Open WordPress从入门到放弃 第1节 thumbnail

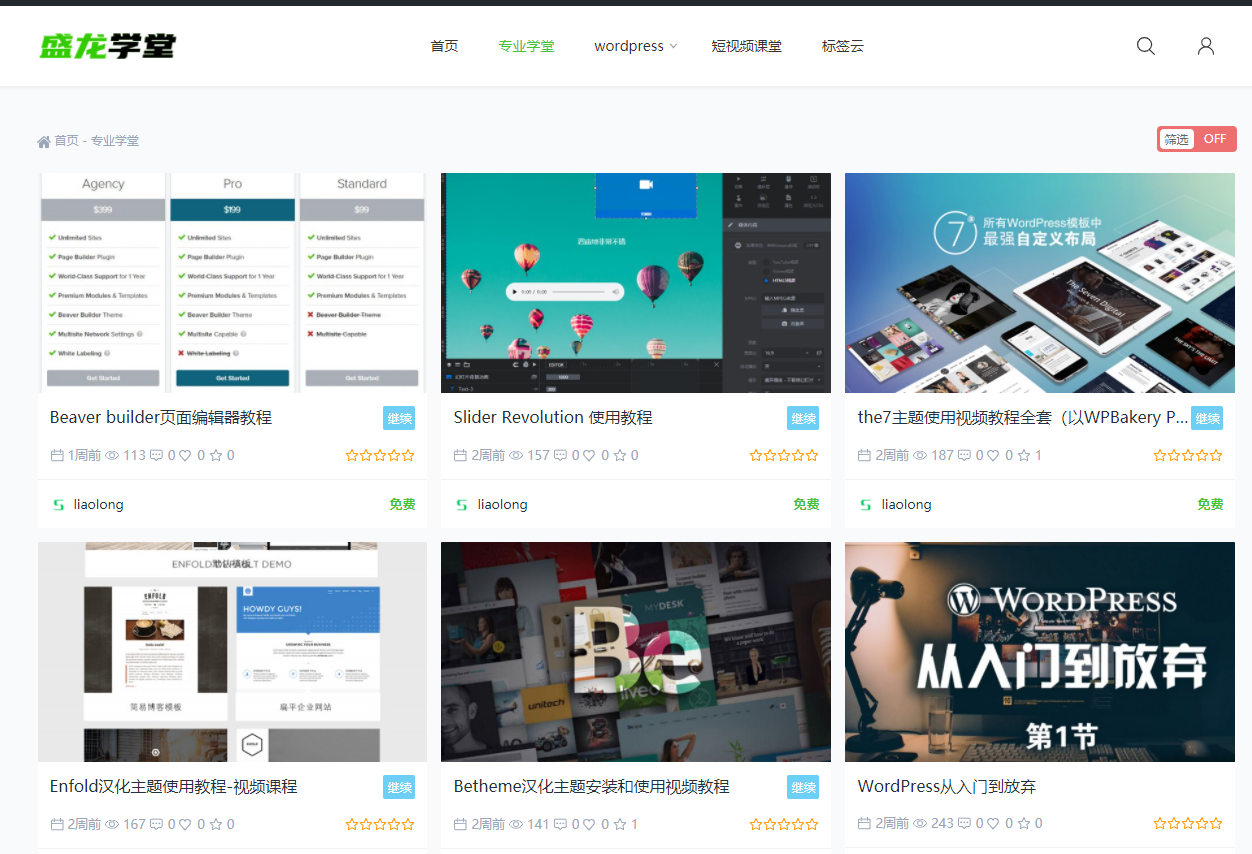[1040, 652]
